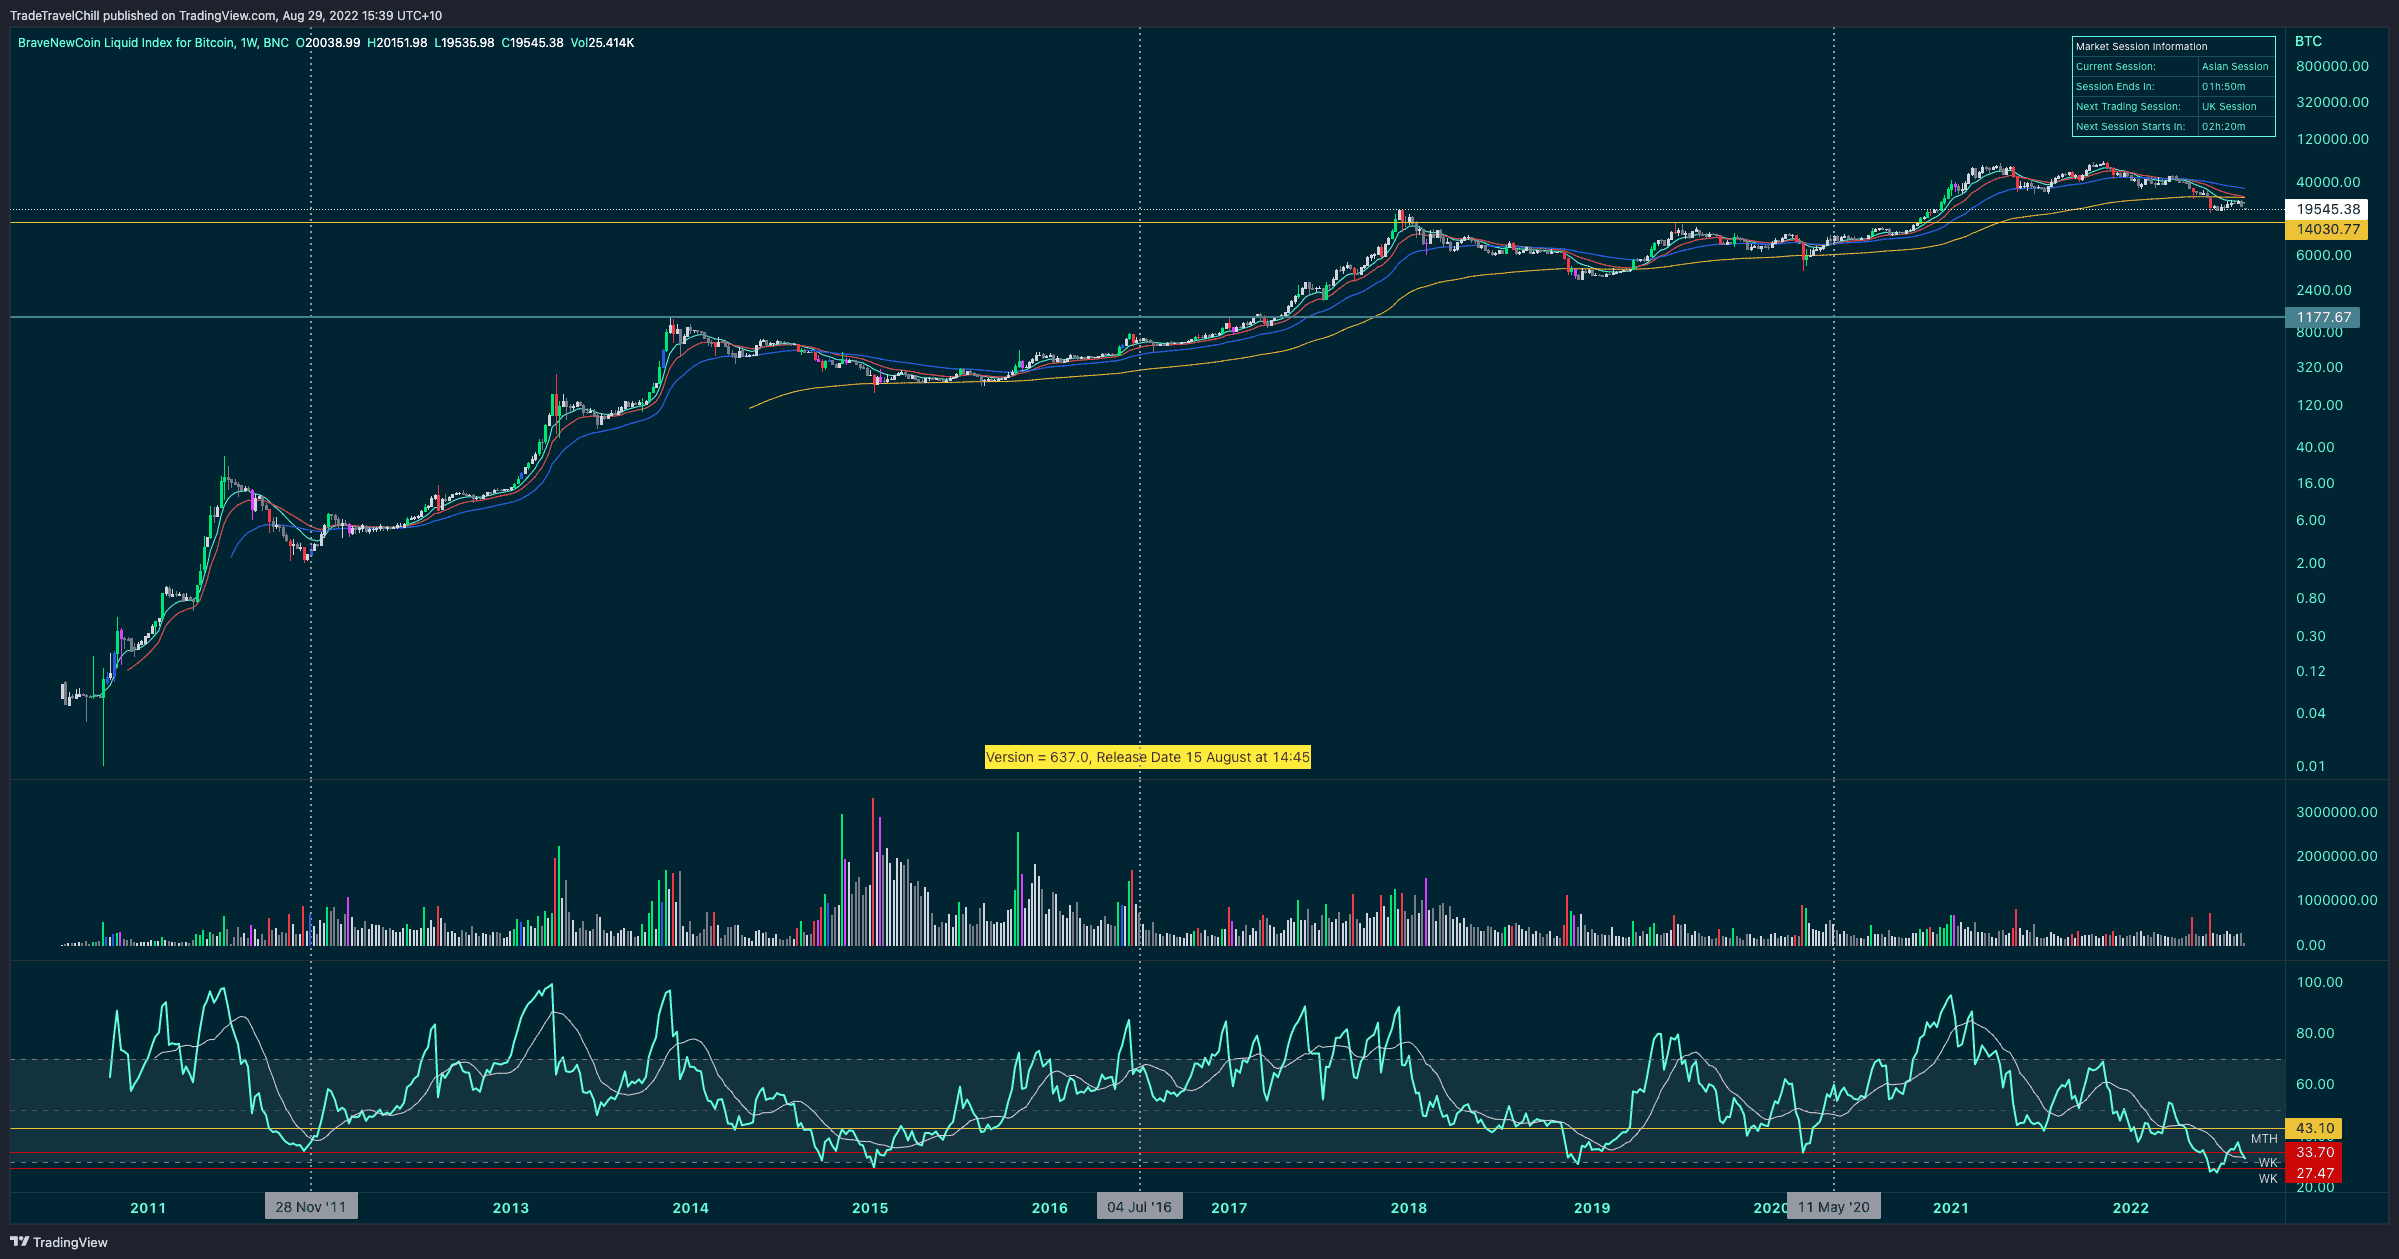This screenshot has width=2399, height=1259.
Task: Click the 800000.00 price axis label
Action: coord(2332,66)
